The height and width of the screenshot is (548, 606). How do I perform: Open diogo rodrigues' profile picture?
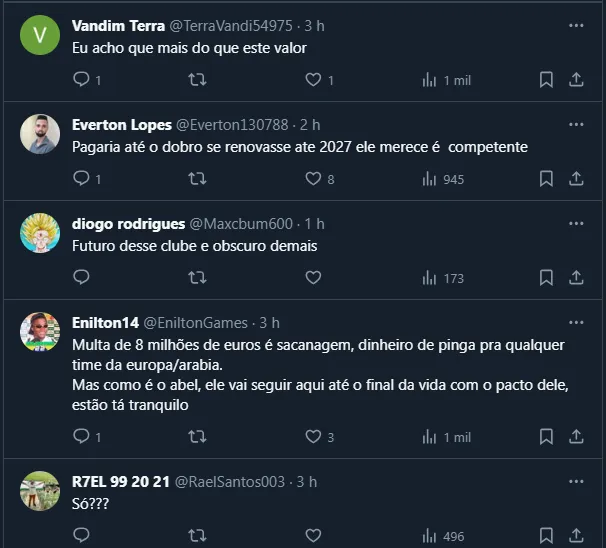click(40, 234)
